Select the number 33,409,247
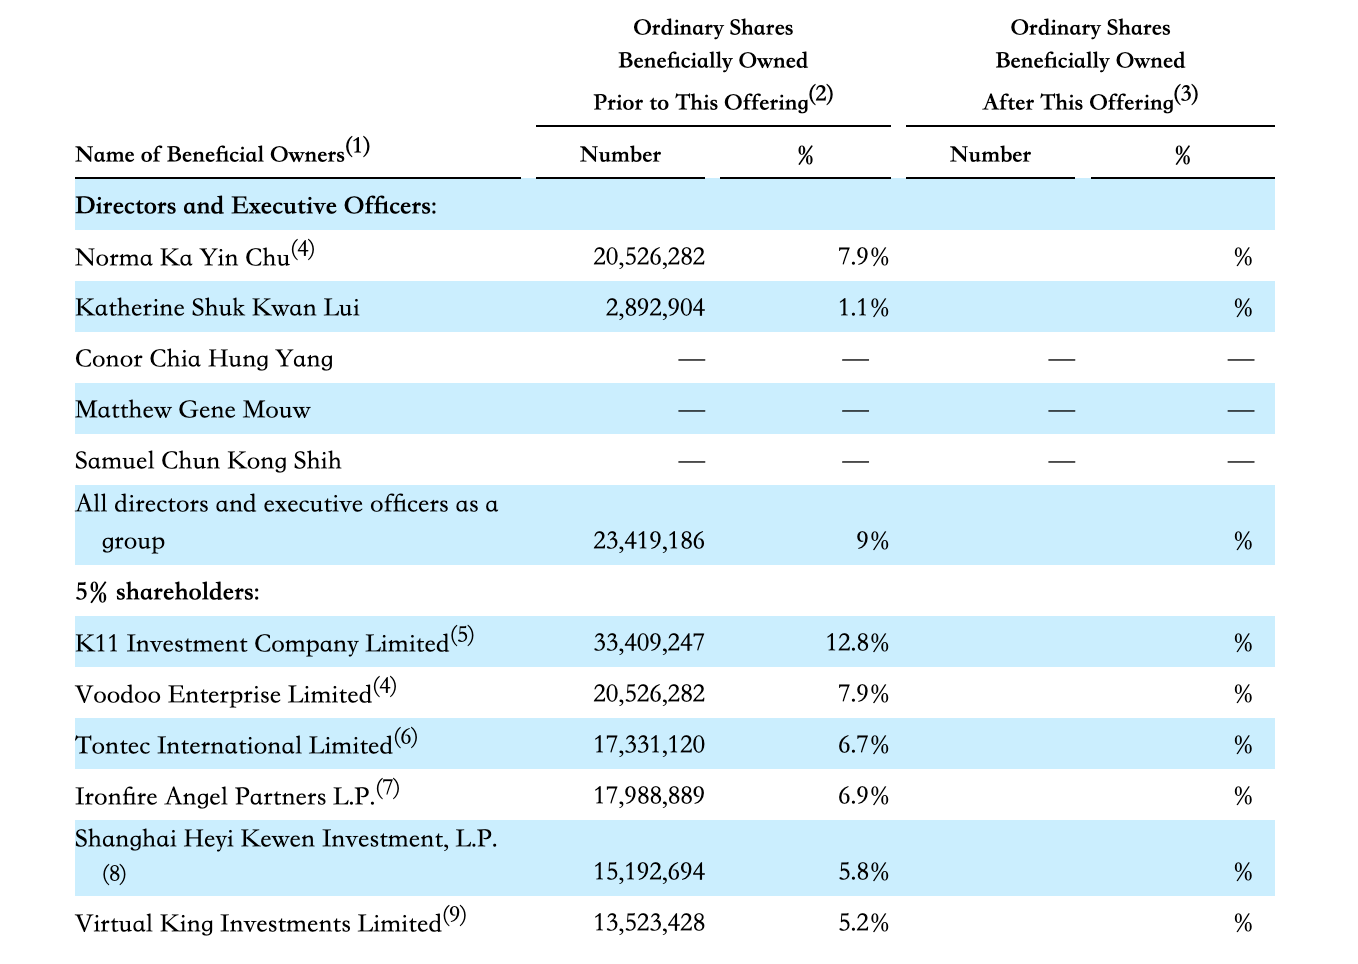Screen dimensions: 1358x964 tap(649, 642)
